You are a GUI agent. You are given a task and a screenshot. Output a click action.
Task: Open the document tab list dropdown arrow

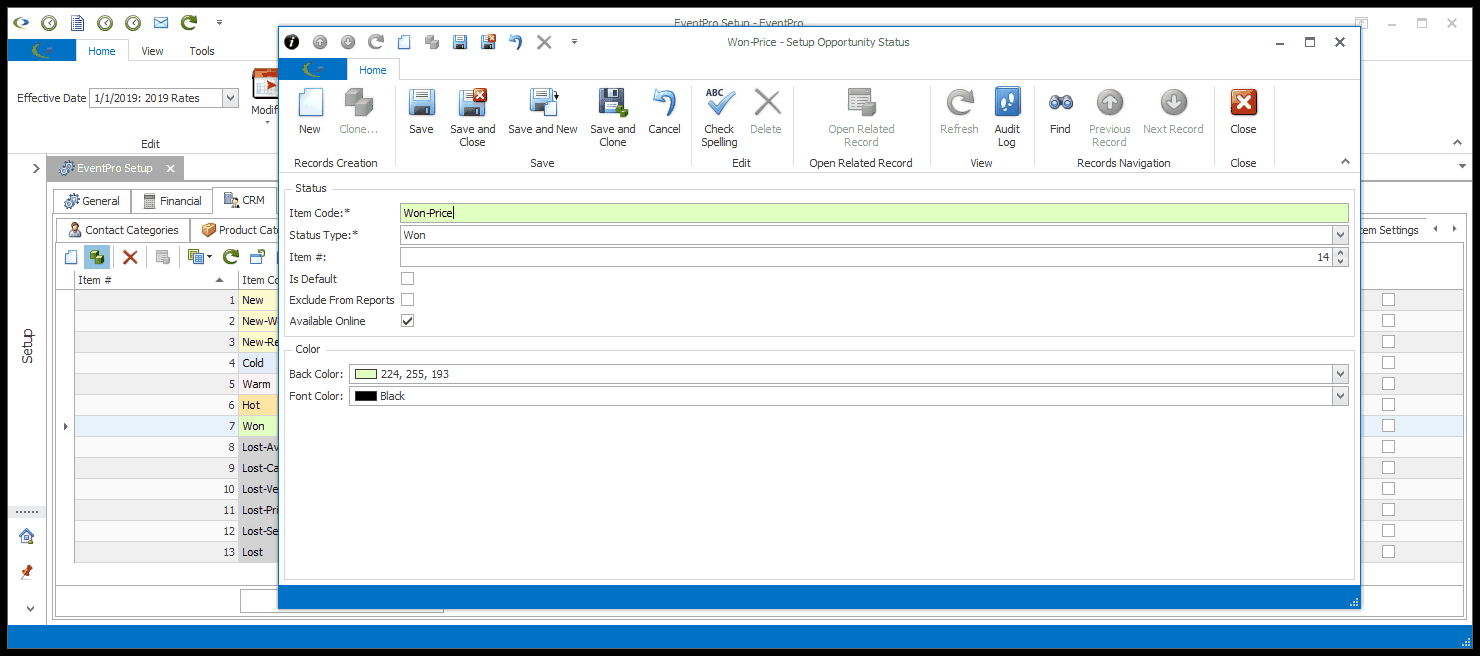click(1462, 166)
